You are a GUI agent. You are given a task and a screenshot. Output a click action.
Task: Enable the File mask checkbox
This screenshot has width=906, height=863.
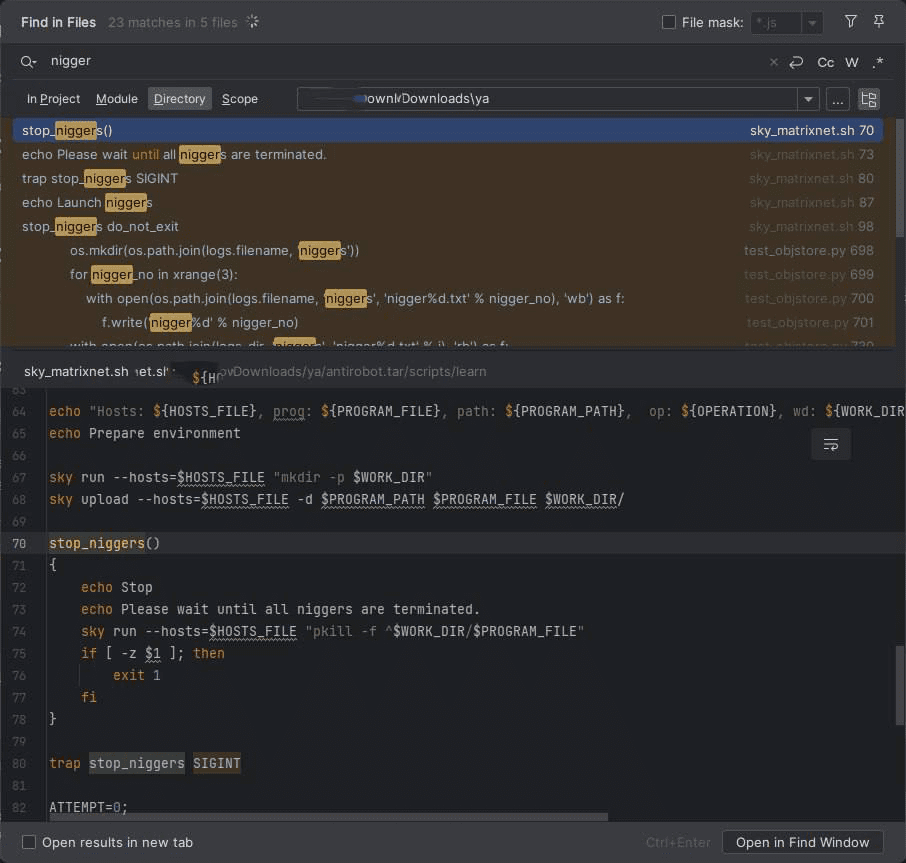point(669,22)
